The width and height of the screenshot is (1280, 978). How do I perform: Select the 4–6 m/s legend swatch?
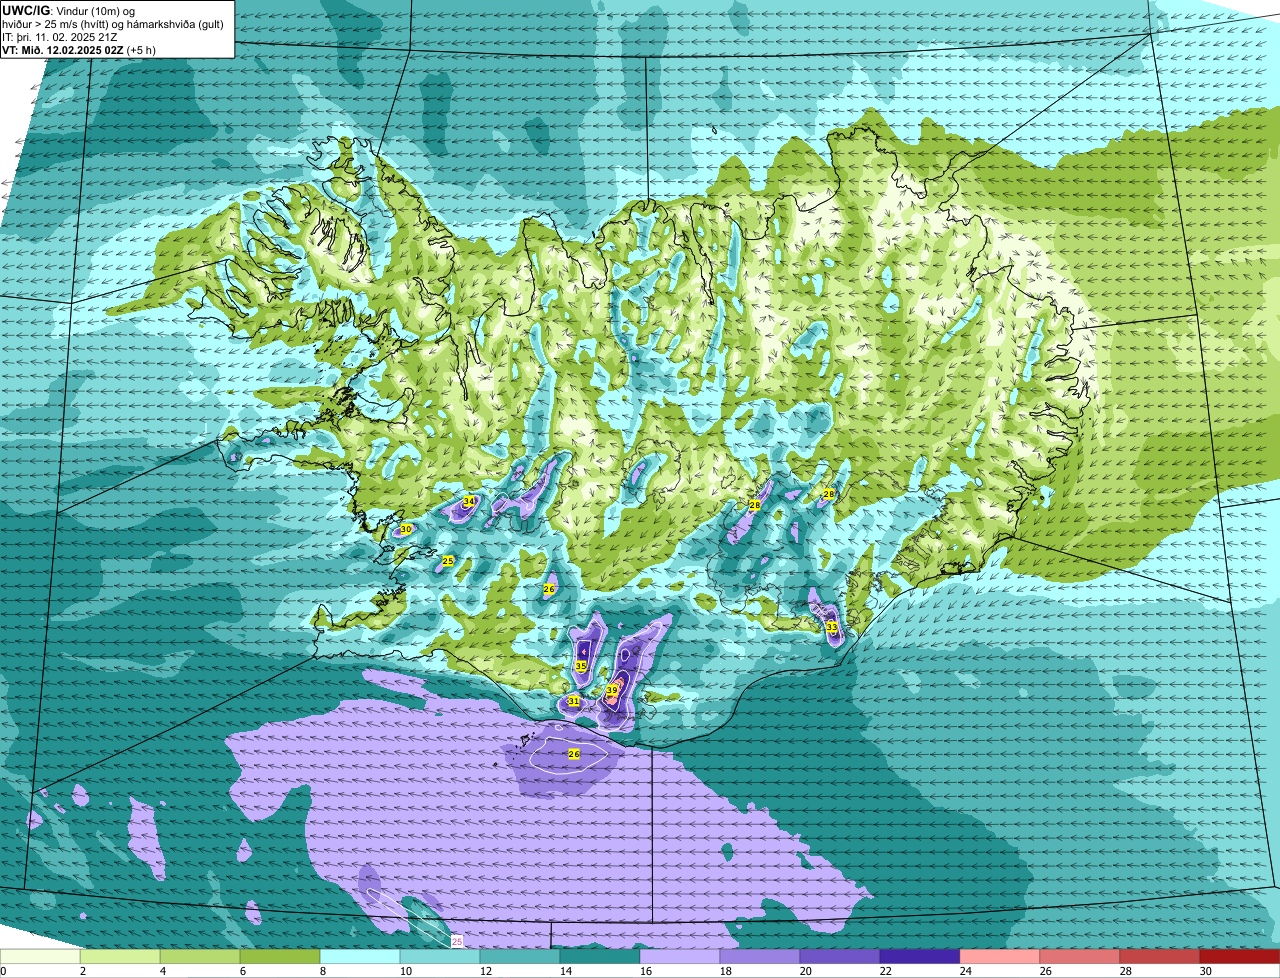coord(200,957)
